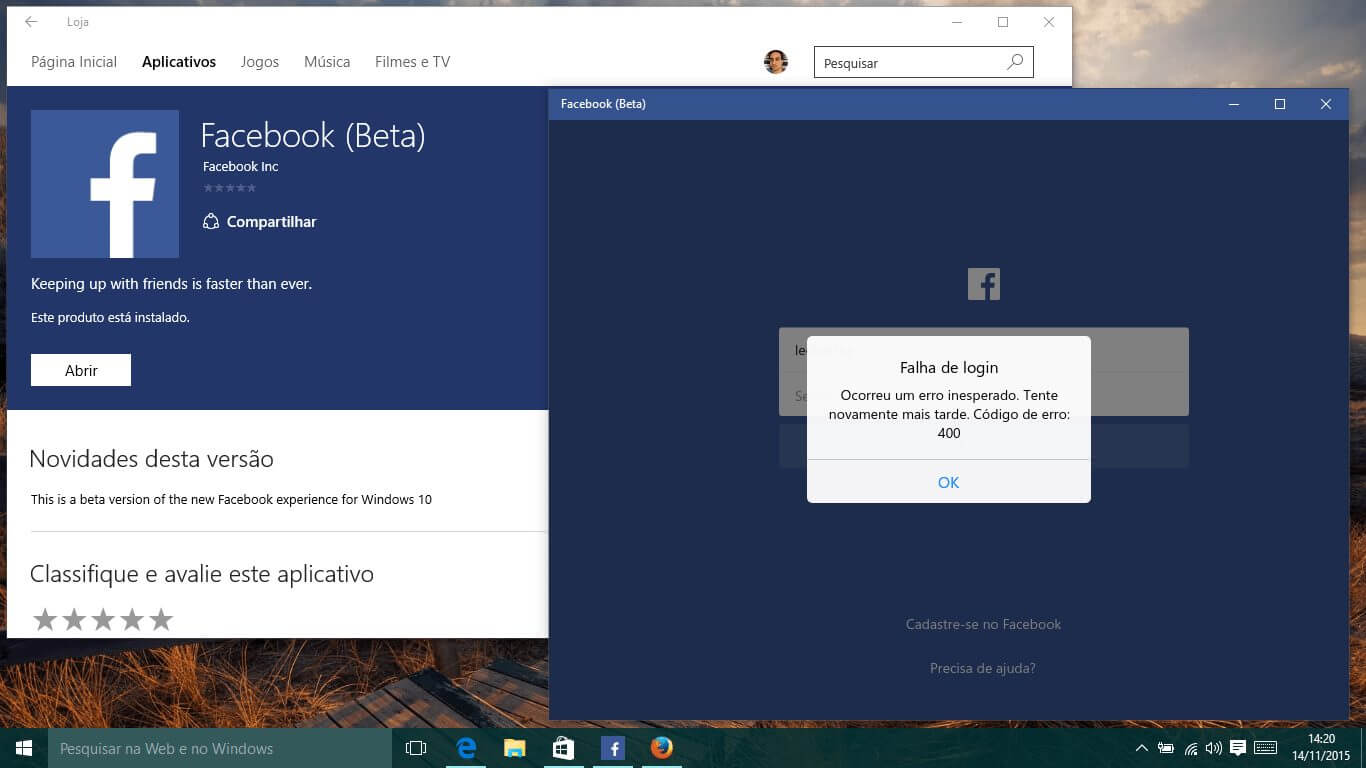Open the Windows Start menu
1366x768 pixels.
24,748
